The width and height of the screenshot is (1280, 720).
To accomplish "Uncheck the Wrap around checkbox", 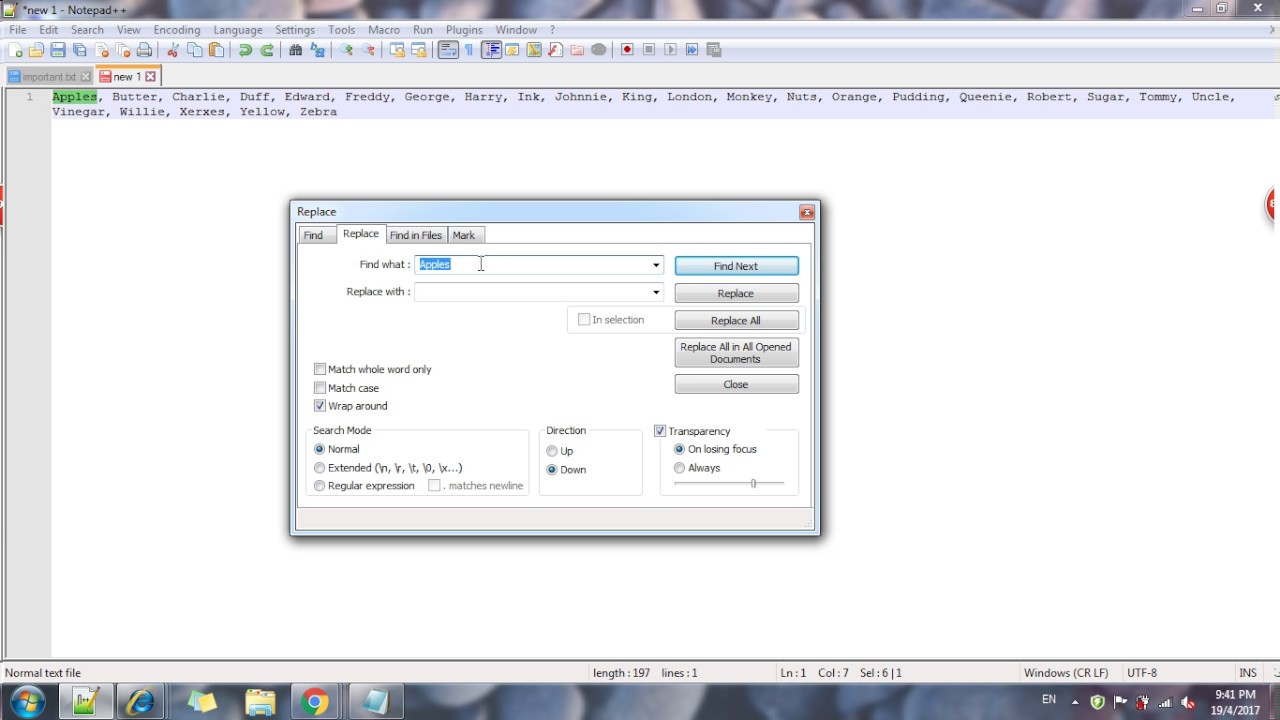I will (320, 406).
